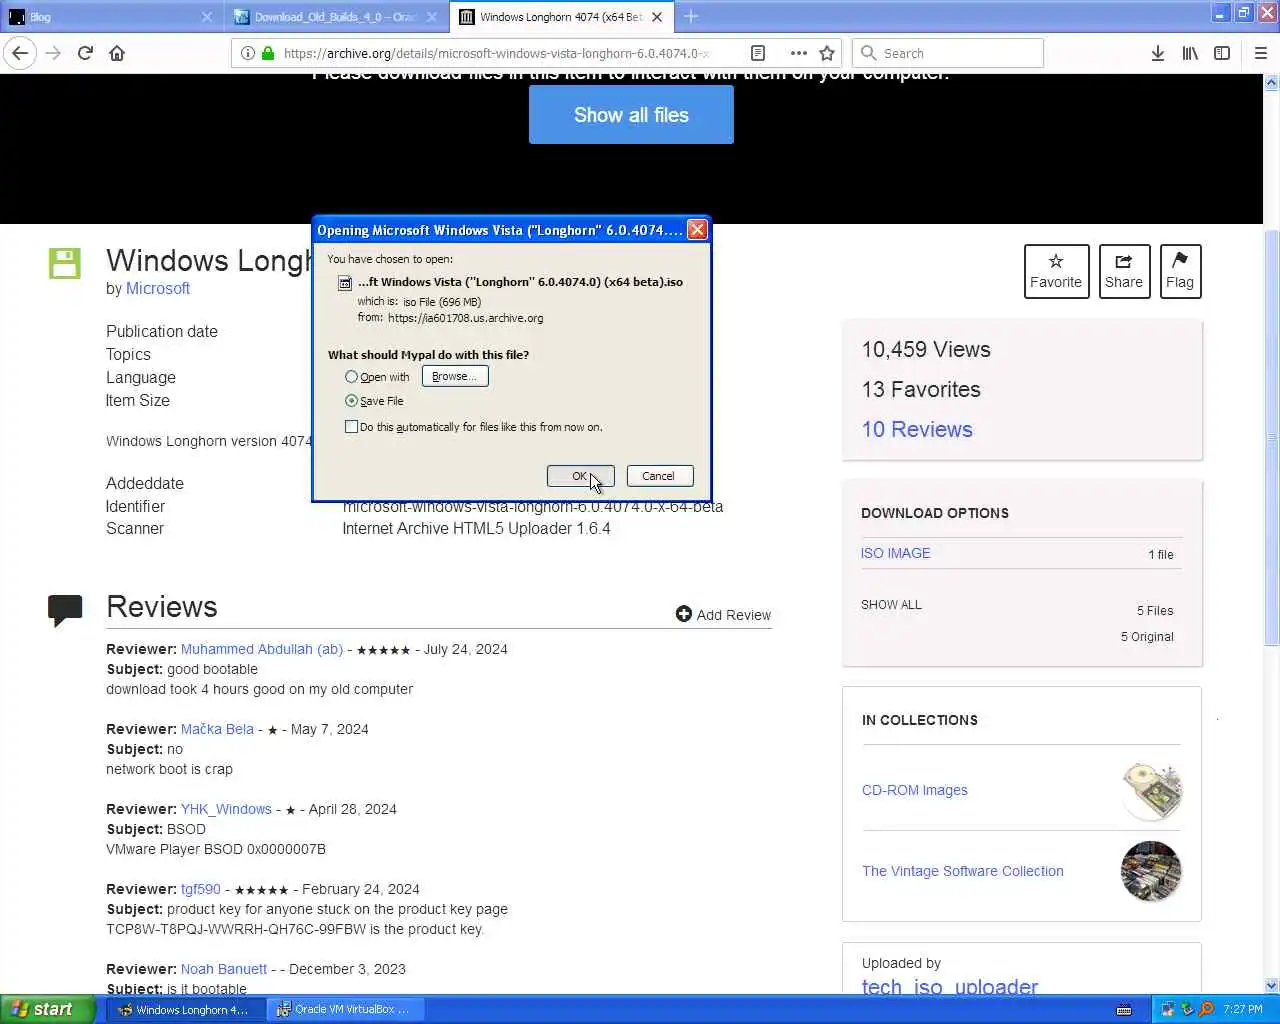Click Add Review link
The height and width of the screenshot is (1024, 1280).
click(723, 615)
